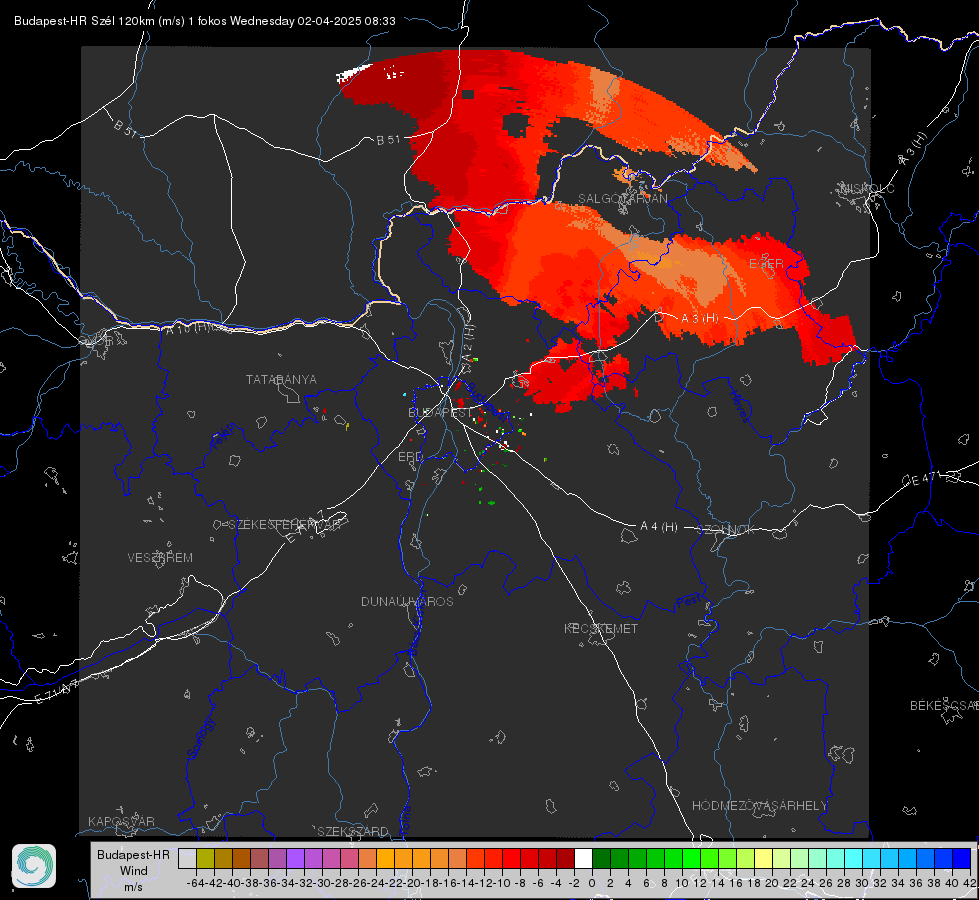The image size is (979, 900).
Task: Select the white swatch in the wind legend
Action: pyautogui.click(x=583, y=858)
